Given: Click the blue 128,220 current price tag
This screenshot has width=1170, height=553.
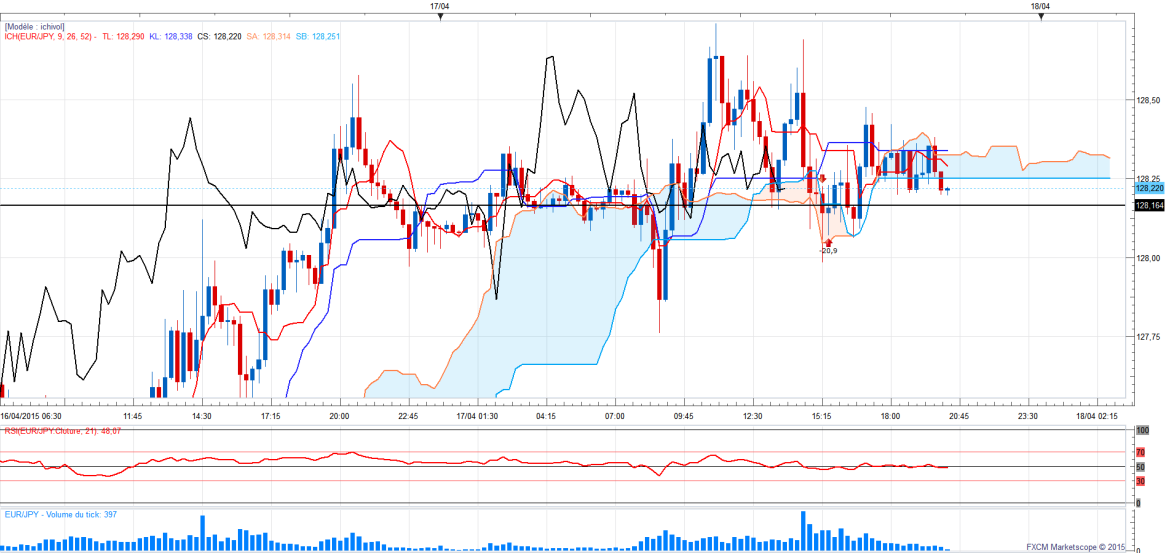Looking at the screenshot, I should pyautogui.click(x=1149, y=190).
